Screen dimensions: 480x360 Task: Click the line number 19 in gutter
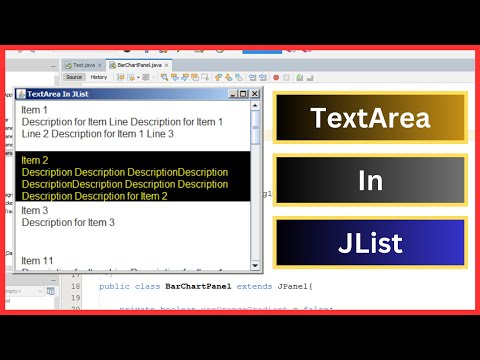(x=75, y=297)
